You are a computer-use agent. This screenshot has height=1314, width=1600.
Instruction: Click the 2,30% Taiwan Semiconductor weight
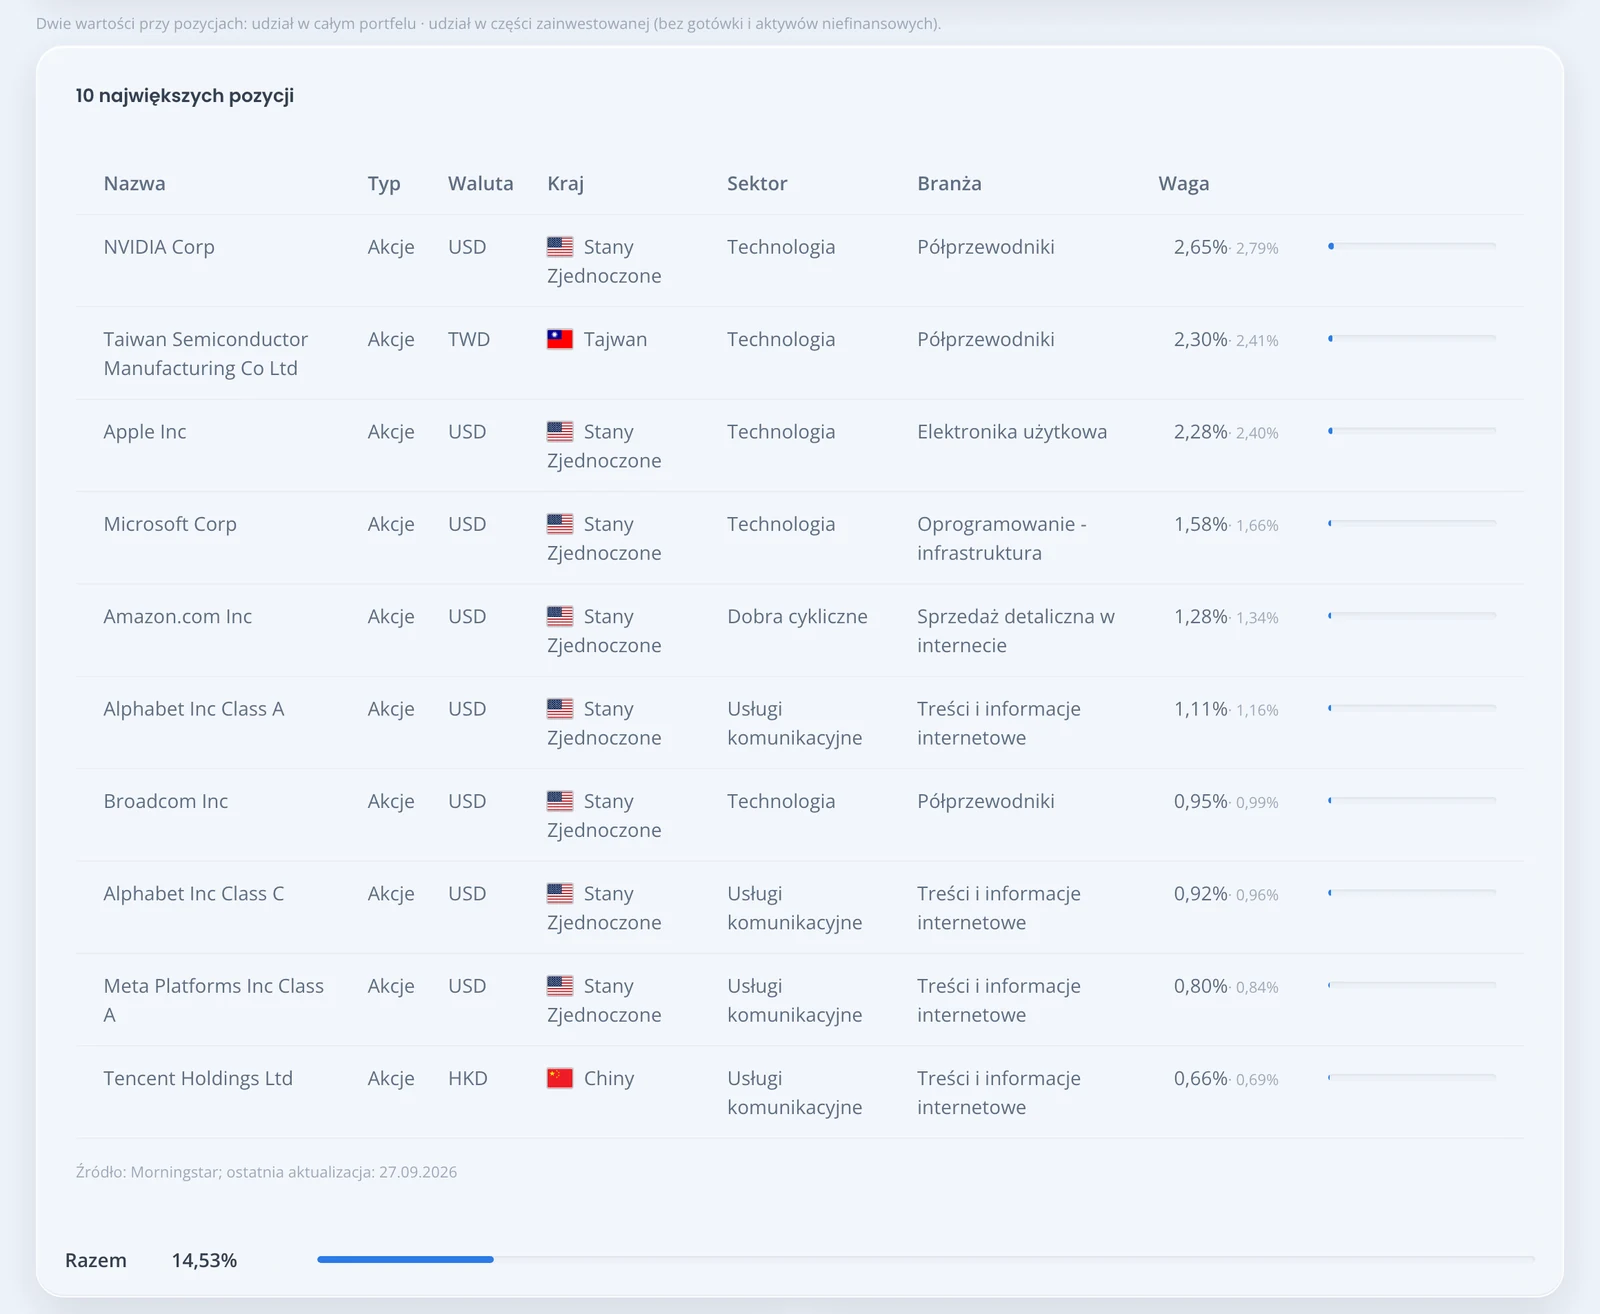[x=1200, y=339]
